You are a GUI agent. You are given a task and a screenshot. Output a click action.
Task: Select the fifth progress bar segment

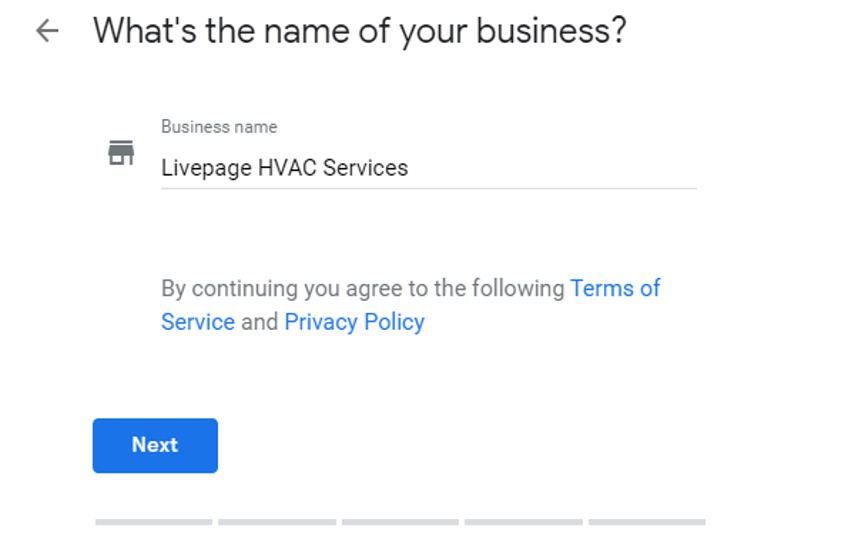click(x=647, y=522)
